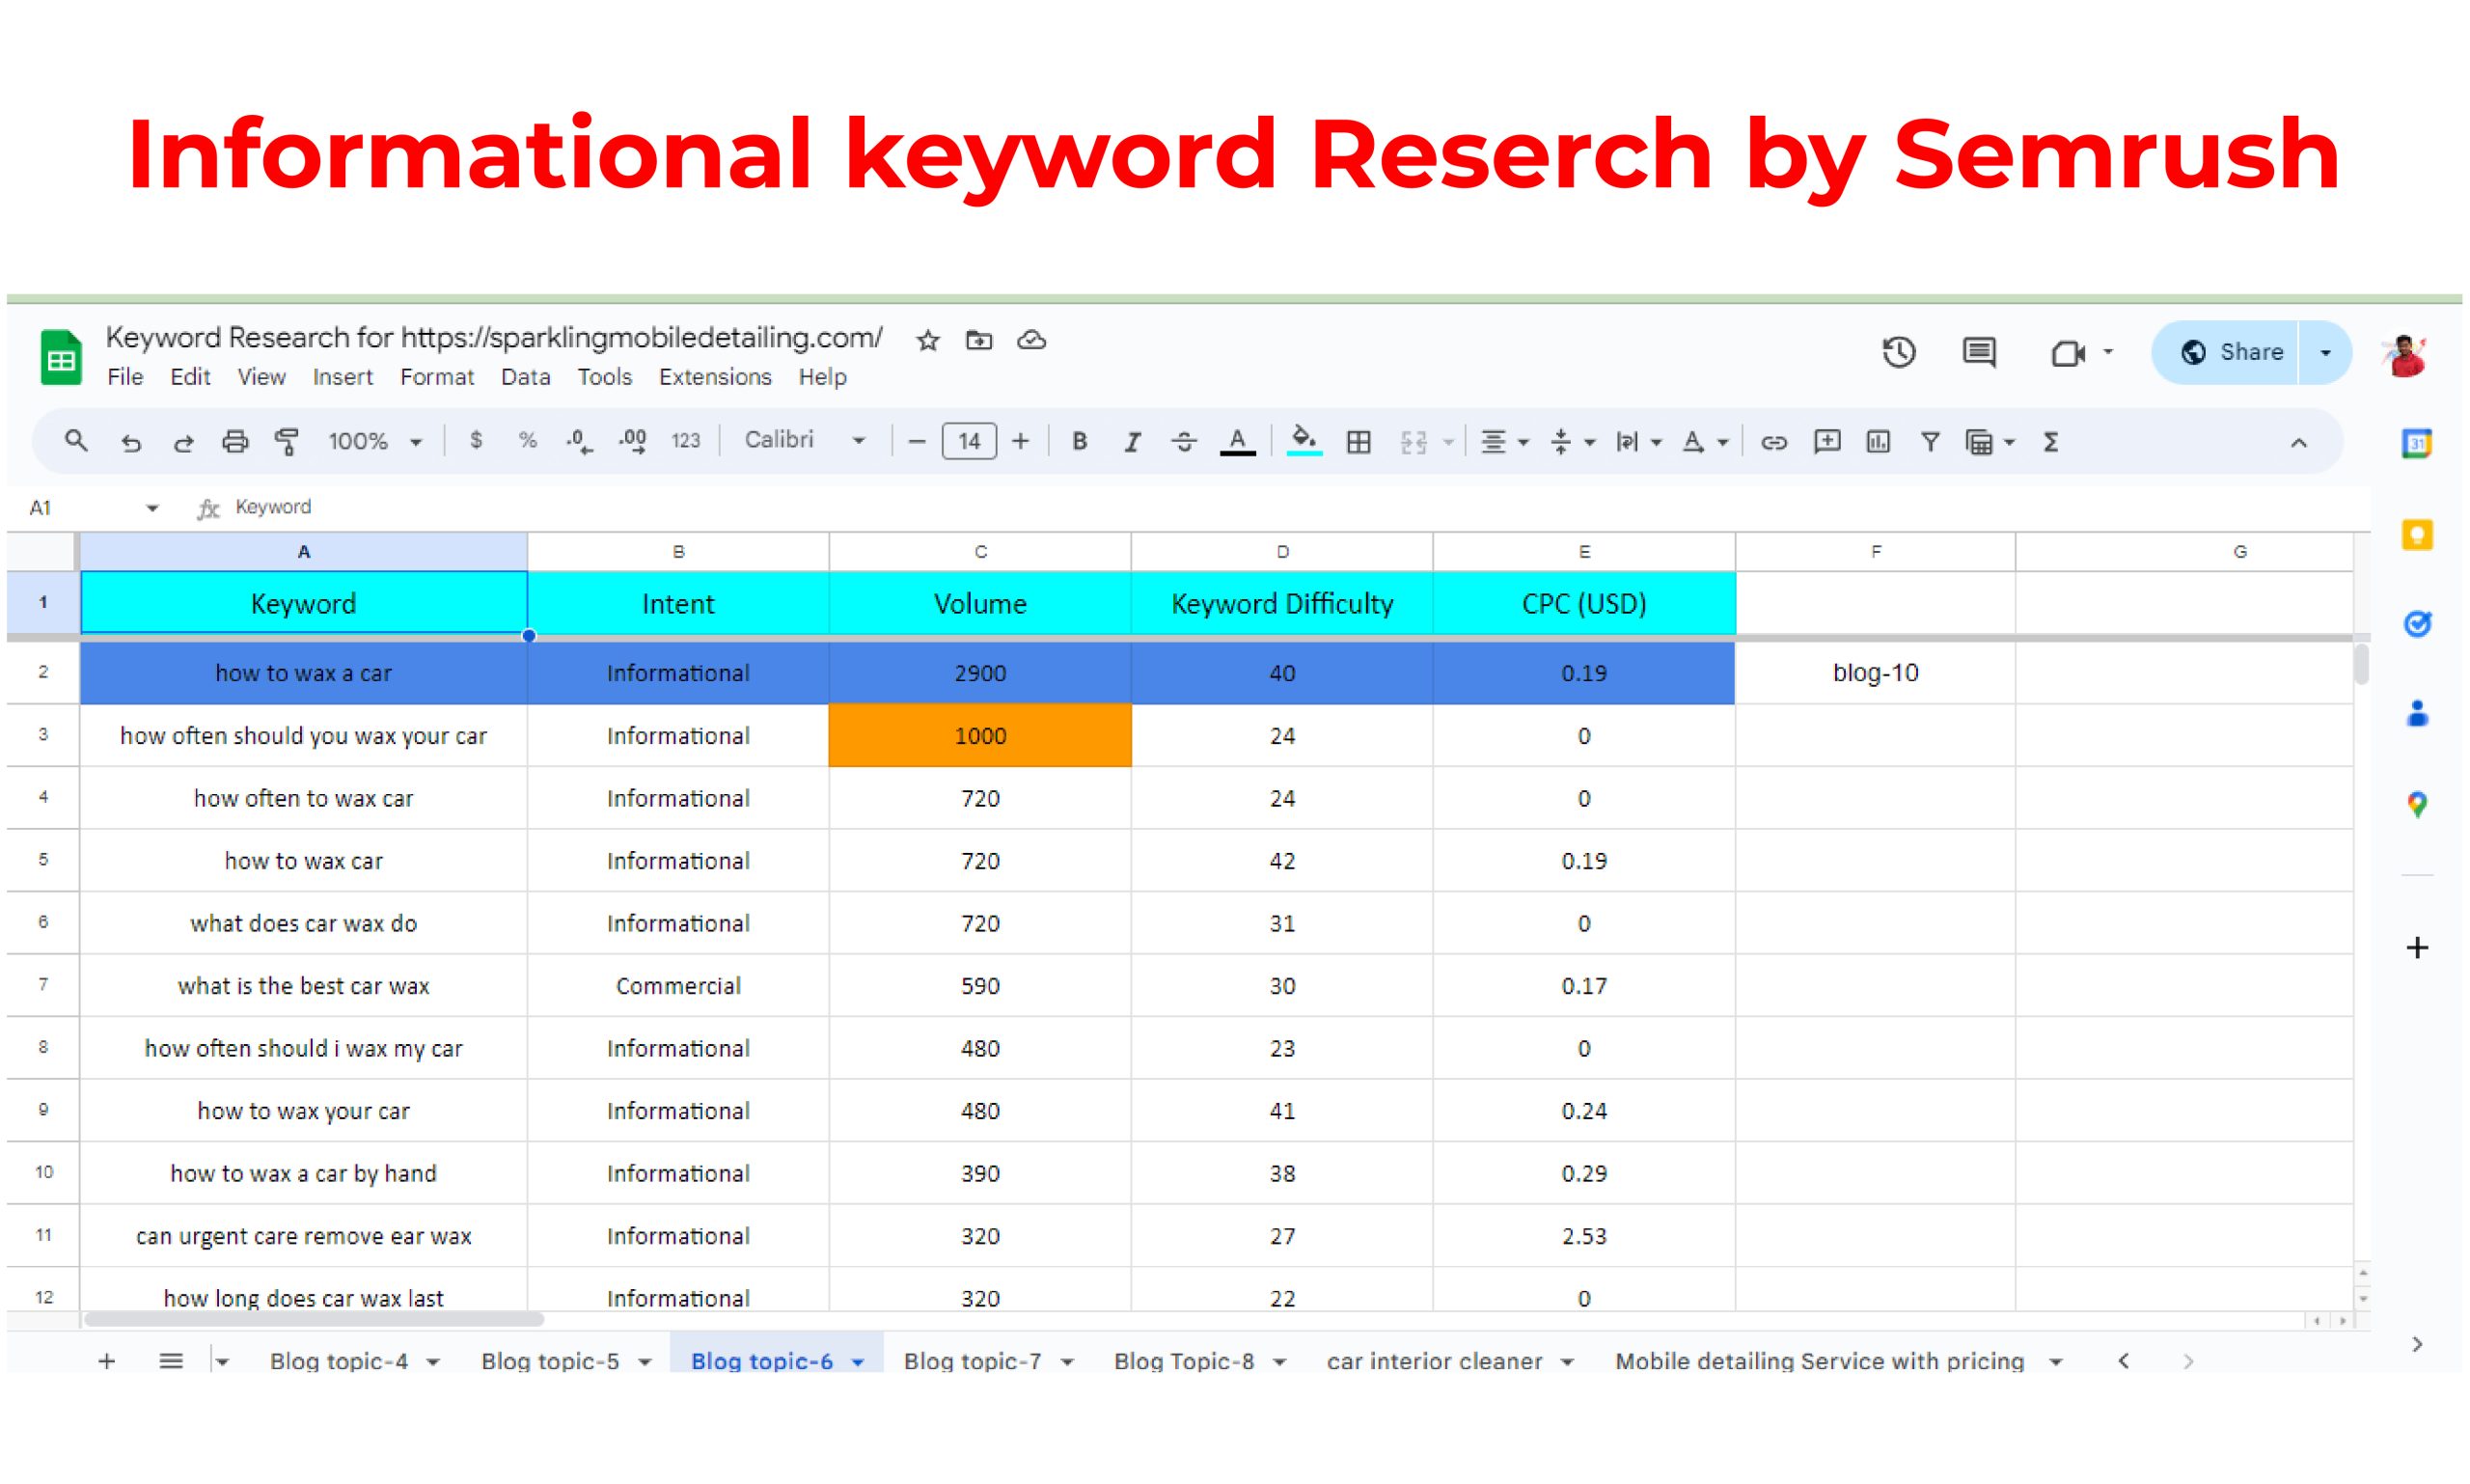Open the Format menu
The width and height of the screenshot is (2470, 1484).
coord(437,377)
